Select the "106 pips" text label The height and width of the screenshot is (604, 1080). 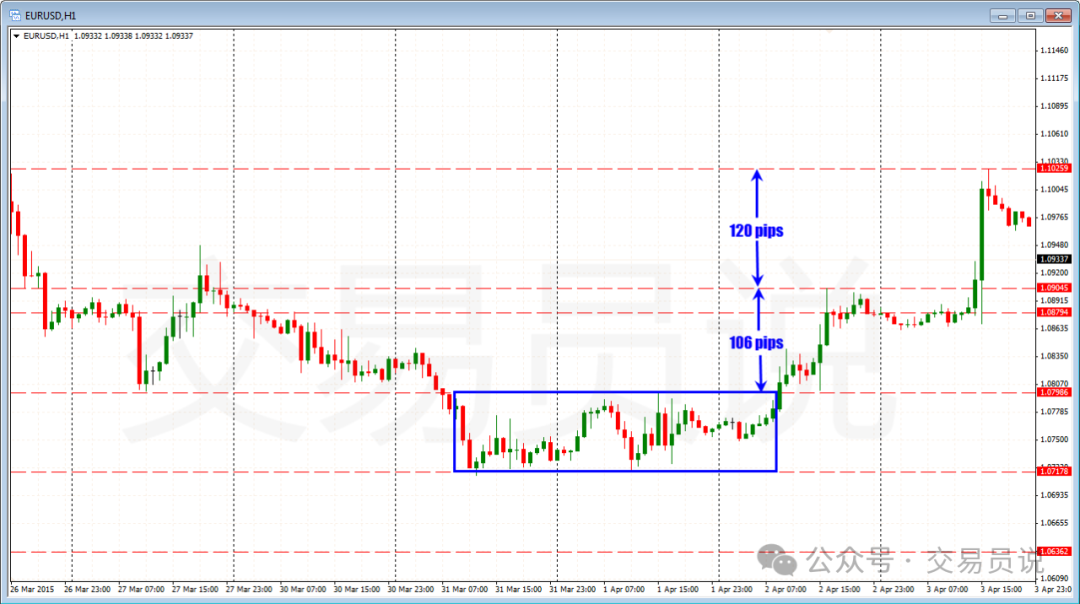(x=756, y=343)
